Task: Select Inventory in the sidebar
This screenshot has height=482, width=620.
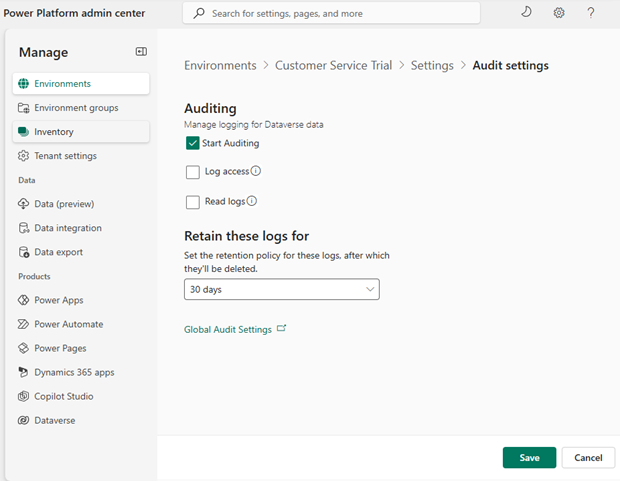Action: (x=81, y=132)
